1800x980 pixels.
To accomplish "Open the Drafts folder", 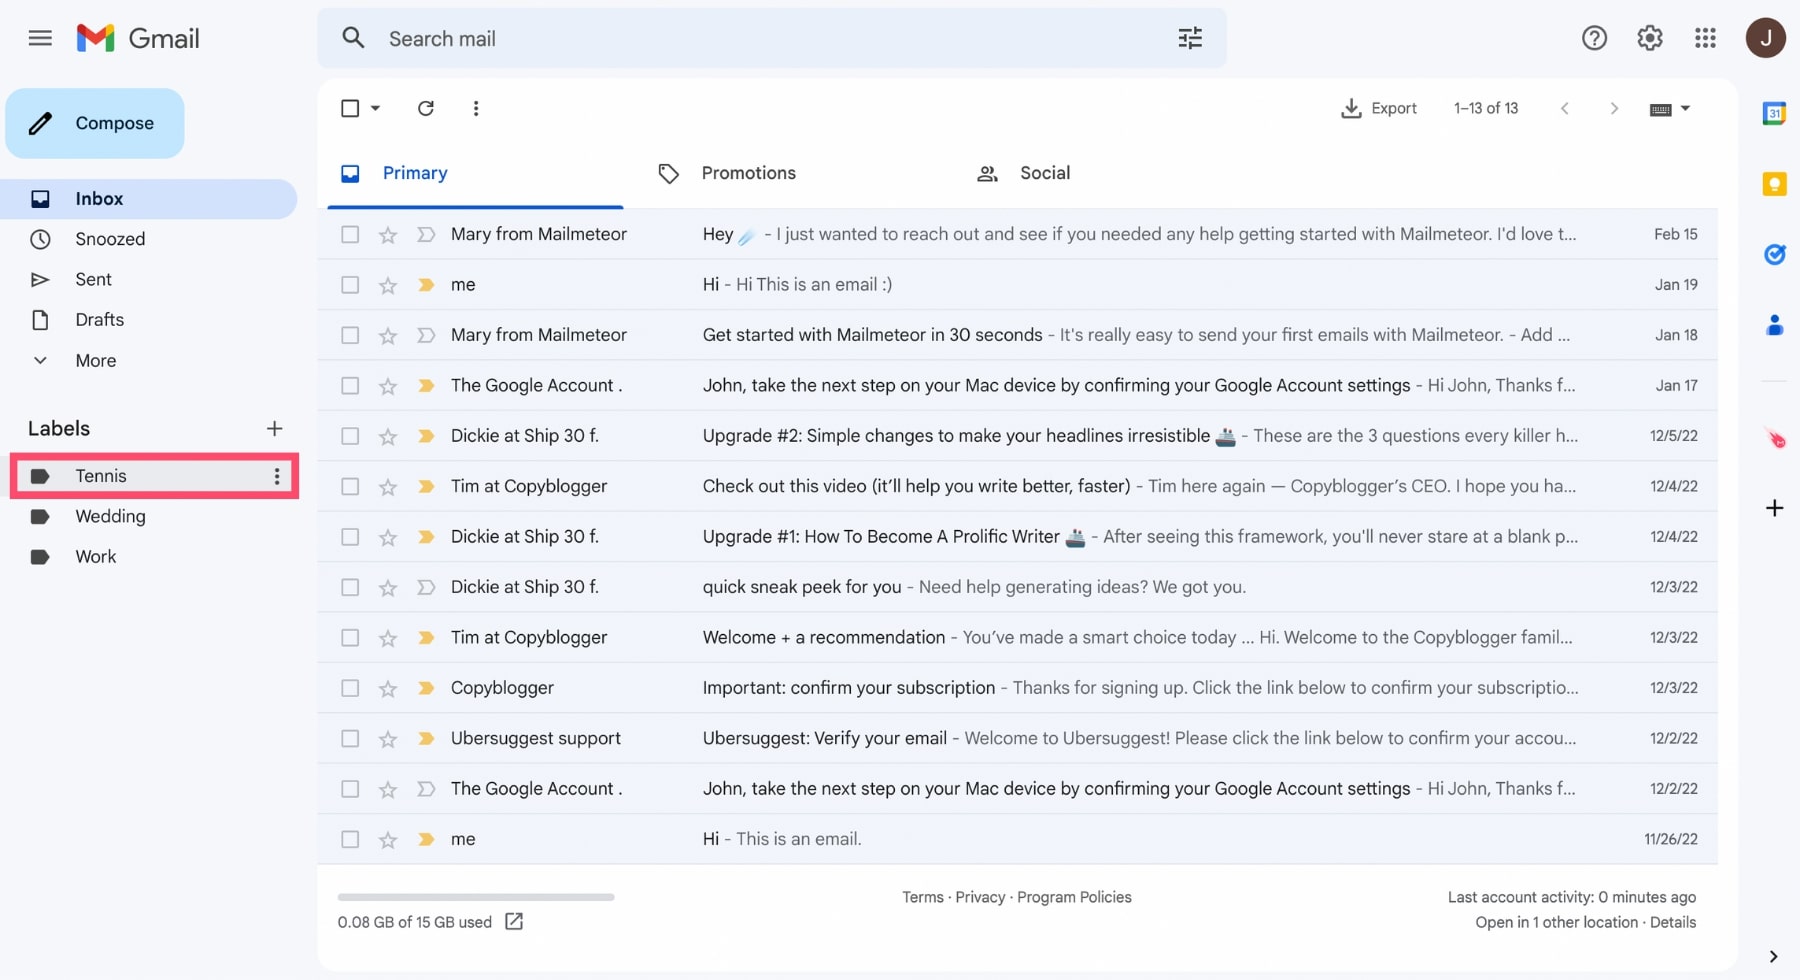I will 99,320.
